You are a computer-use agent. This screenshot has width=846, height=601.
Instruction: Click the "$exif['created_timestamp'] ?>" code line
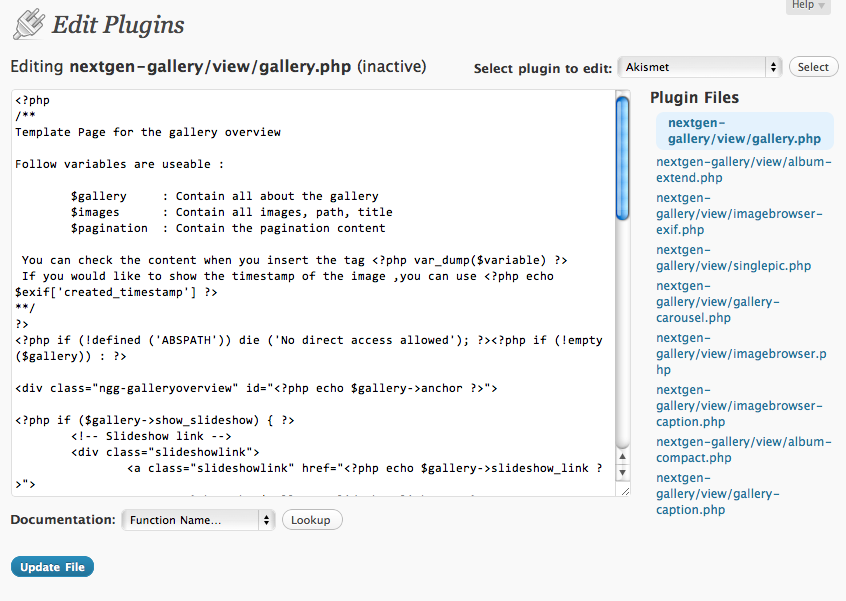(116, 292)
